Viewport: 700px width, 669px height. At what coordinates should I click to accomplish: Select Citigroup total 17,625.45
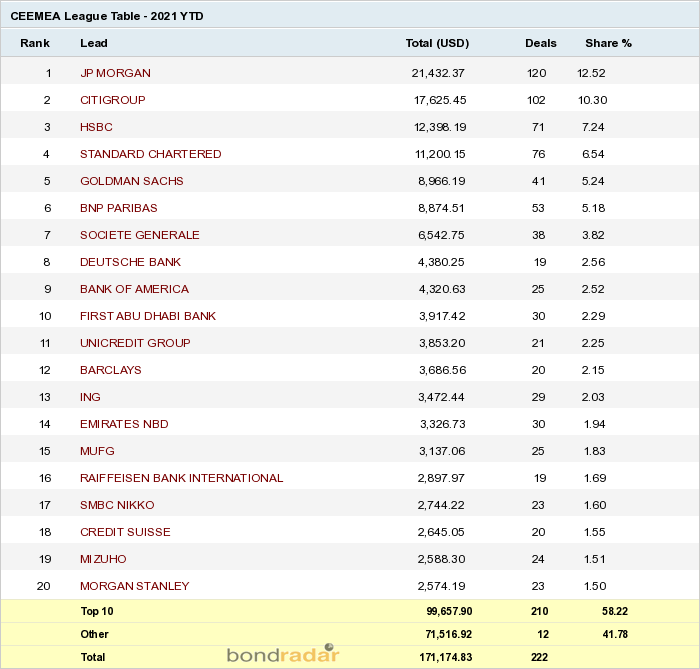point(440,100)
